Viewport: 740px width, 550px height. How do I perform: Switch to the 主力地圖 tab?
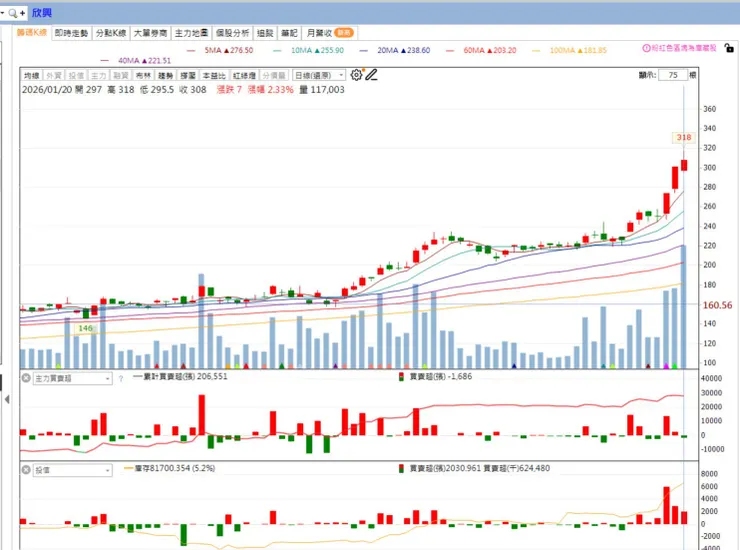click(191, 33)
